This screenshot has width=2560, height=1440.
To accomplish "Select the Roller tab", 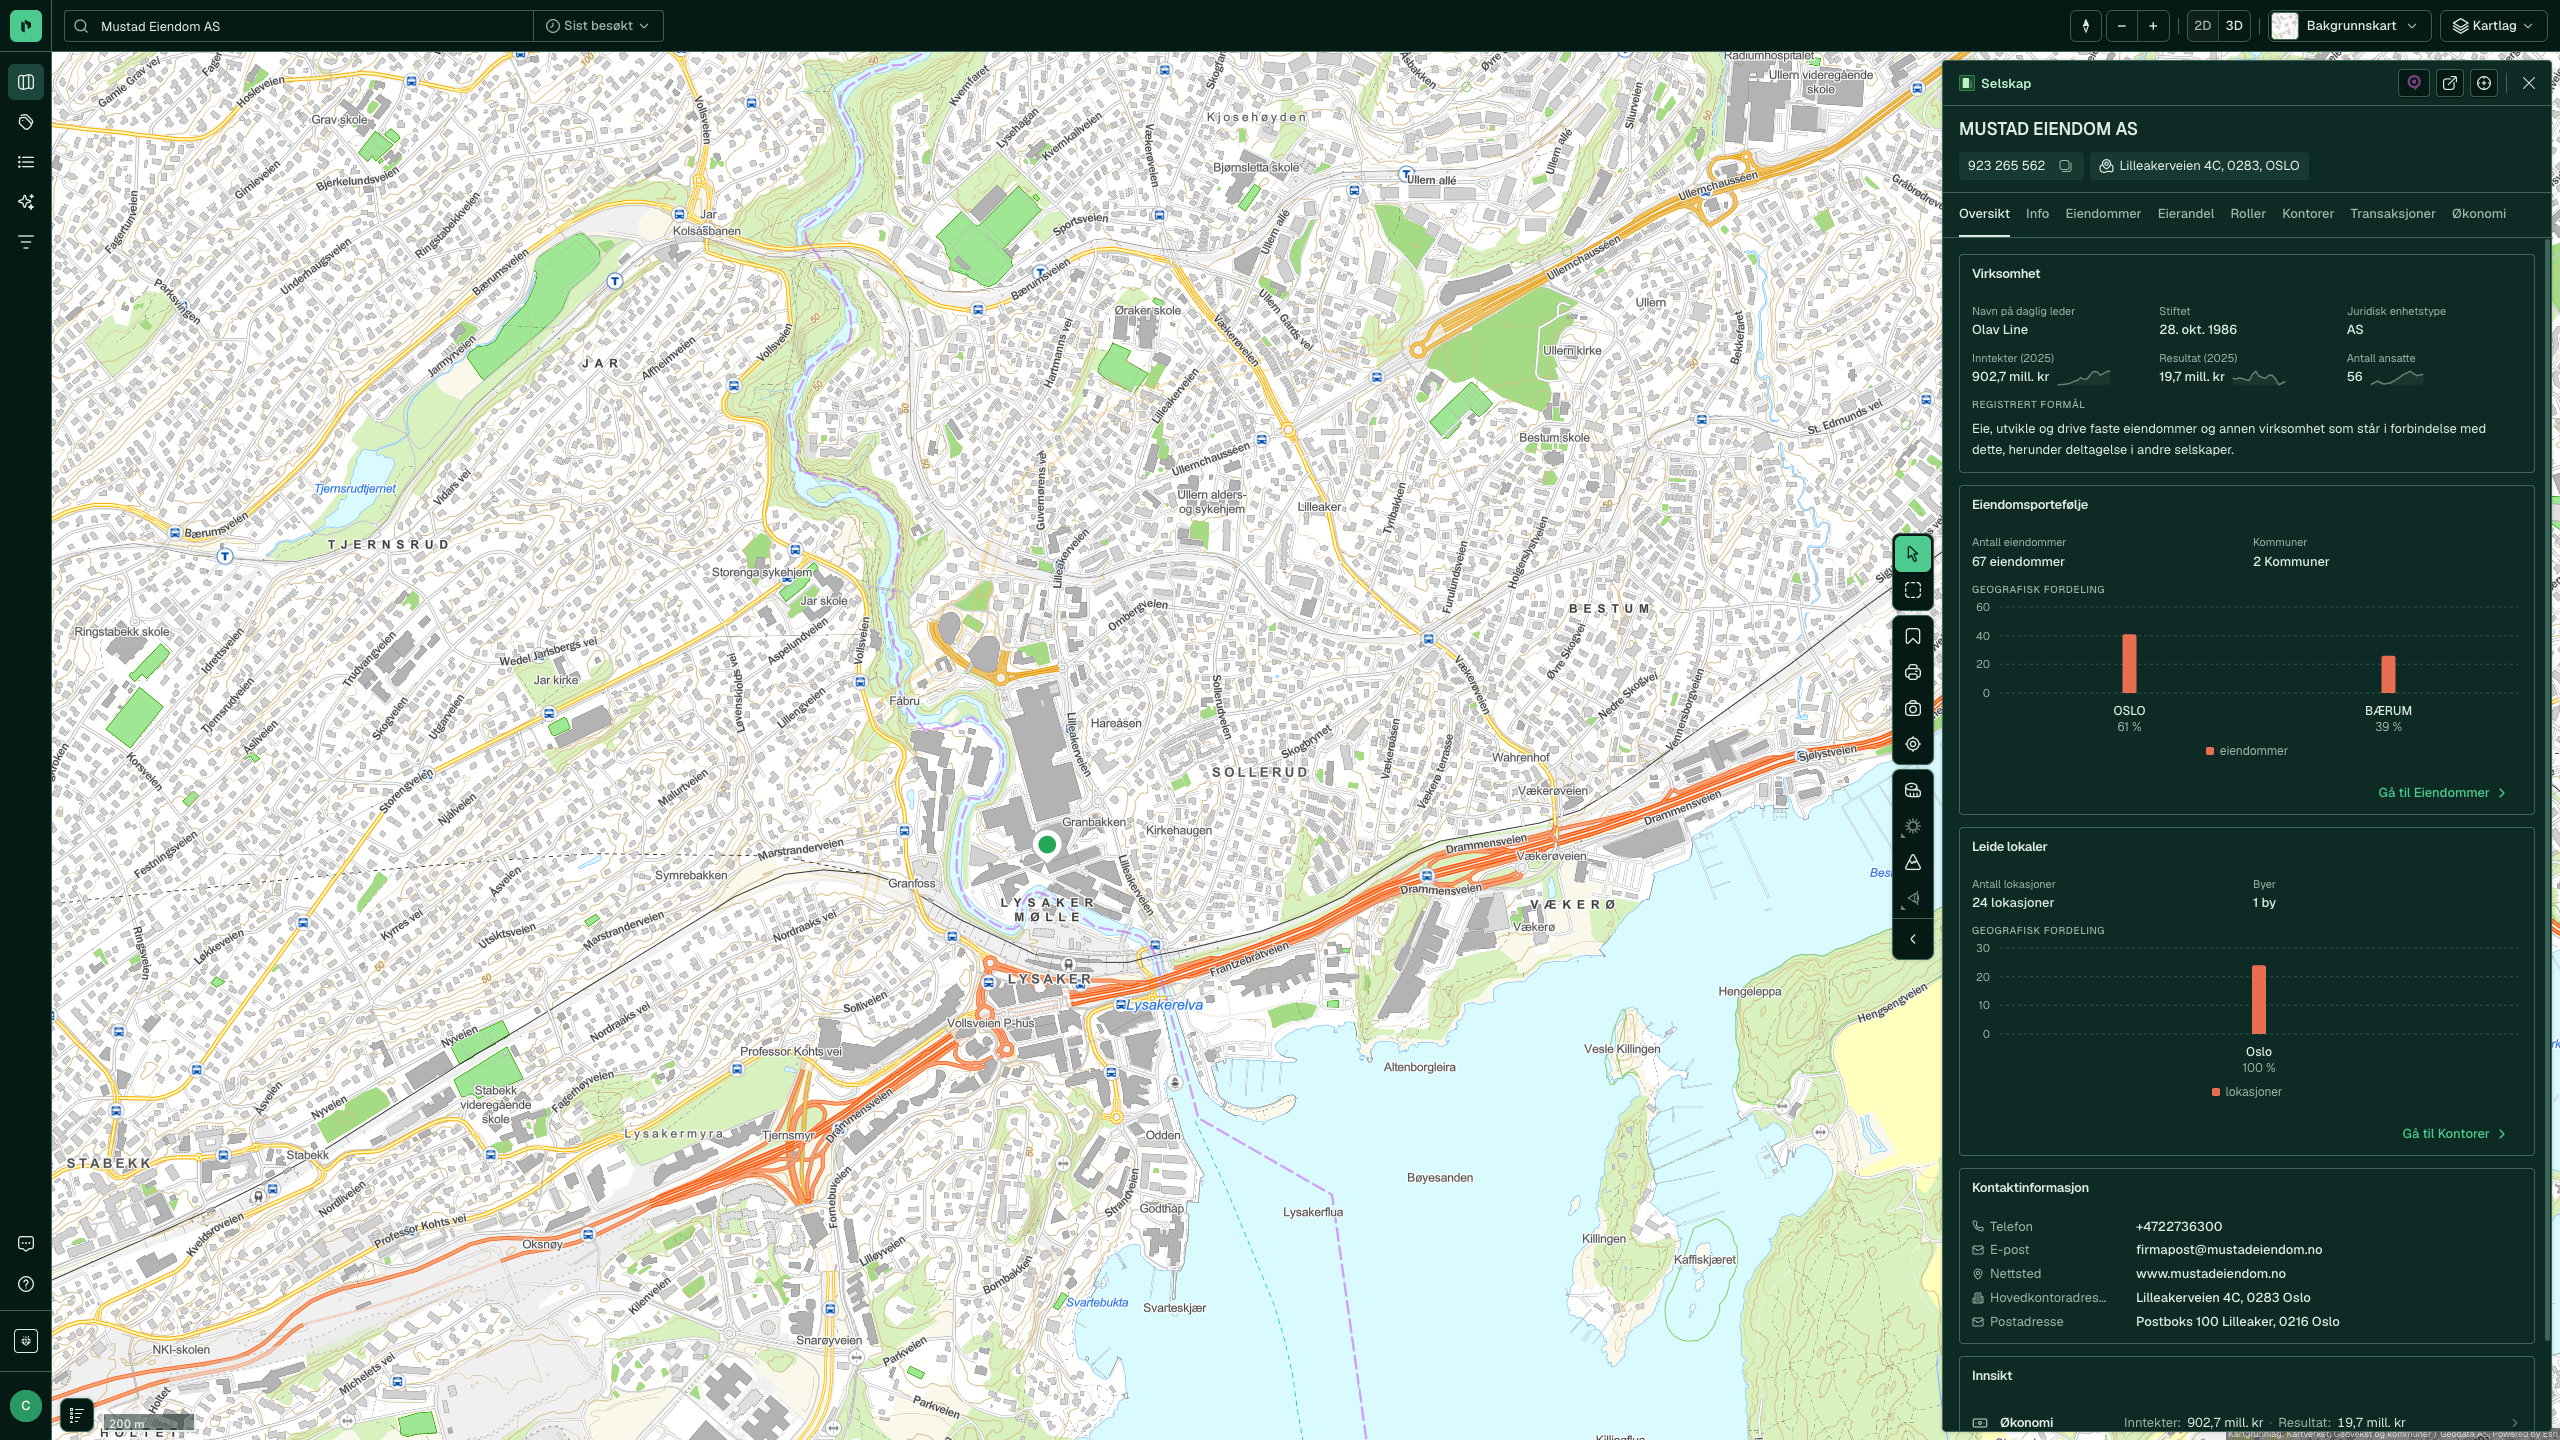I will click(2247, 214).
